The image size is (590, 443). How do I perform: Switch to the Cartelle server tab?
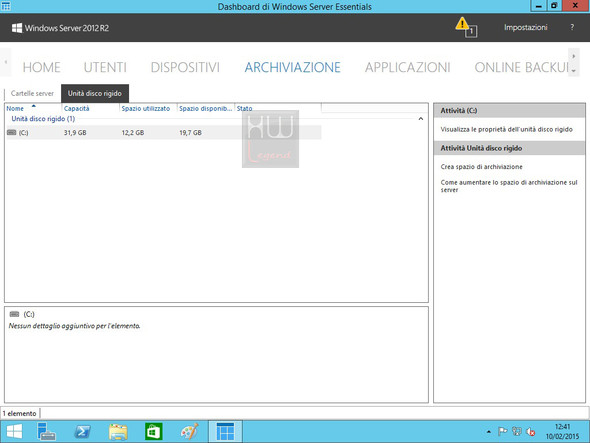point(32,93)
